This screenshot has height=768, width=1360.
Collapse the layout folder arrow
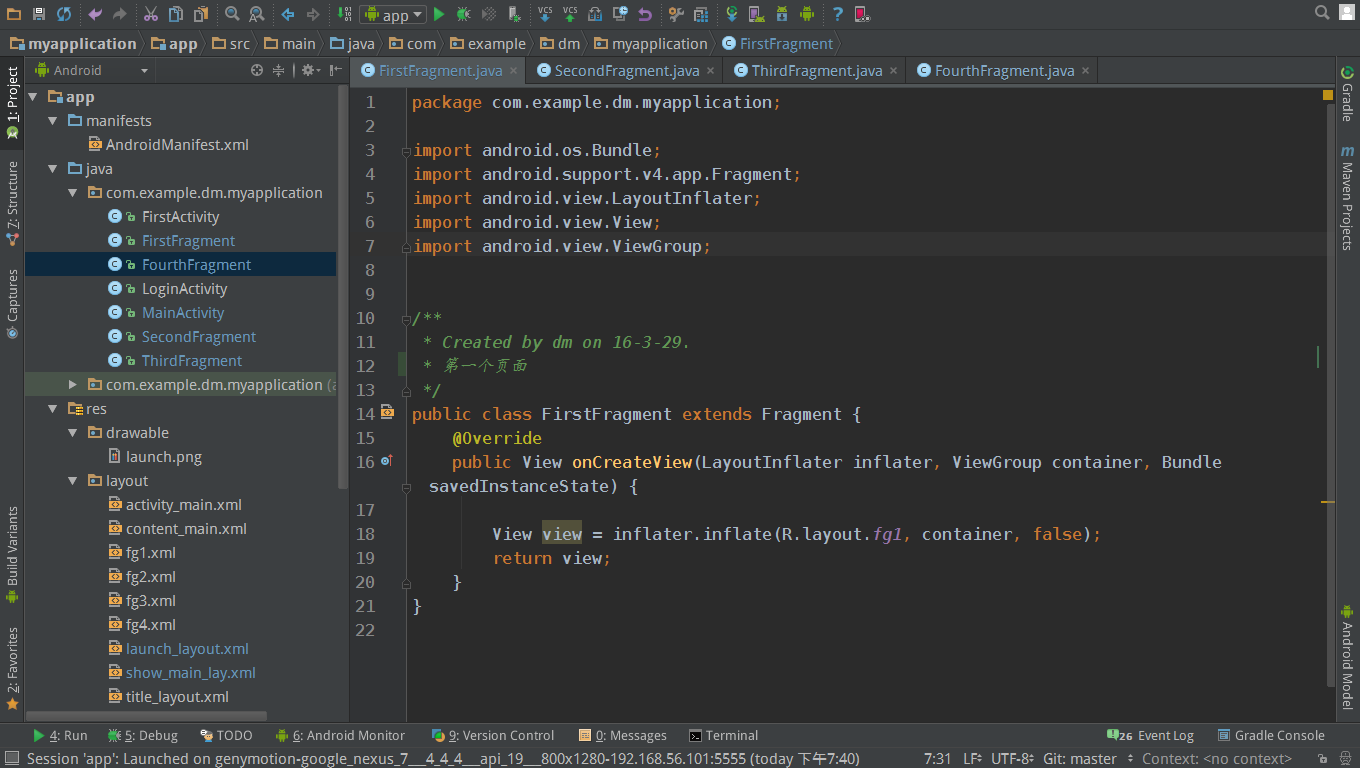pos(73,481)
